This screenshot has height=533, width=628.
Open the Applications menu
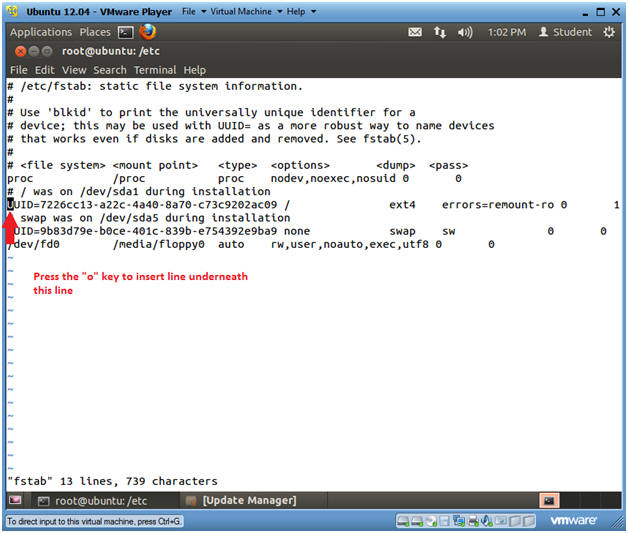click(x=41, y=32)
